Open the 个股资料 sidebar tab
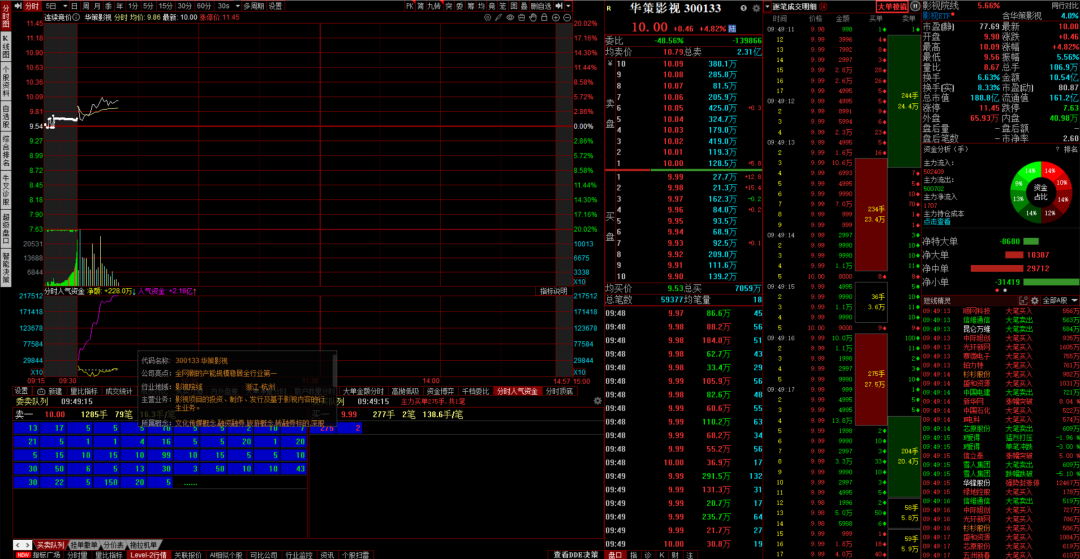 tap(6, 83)
